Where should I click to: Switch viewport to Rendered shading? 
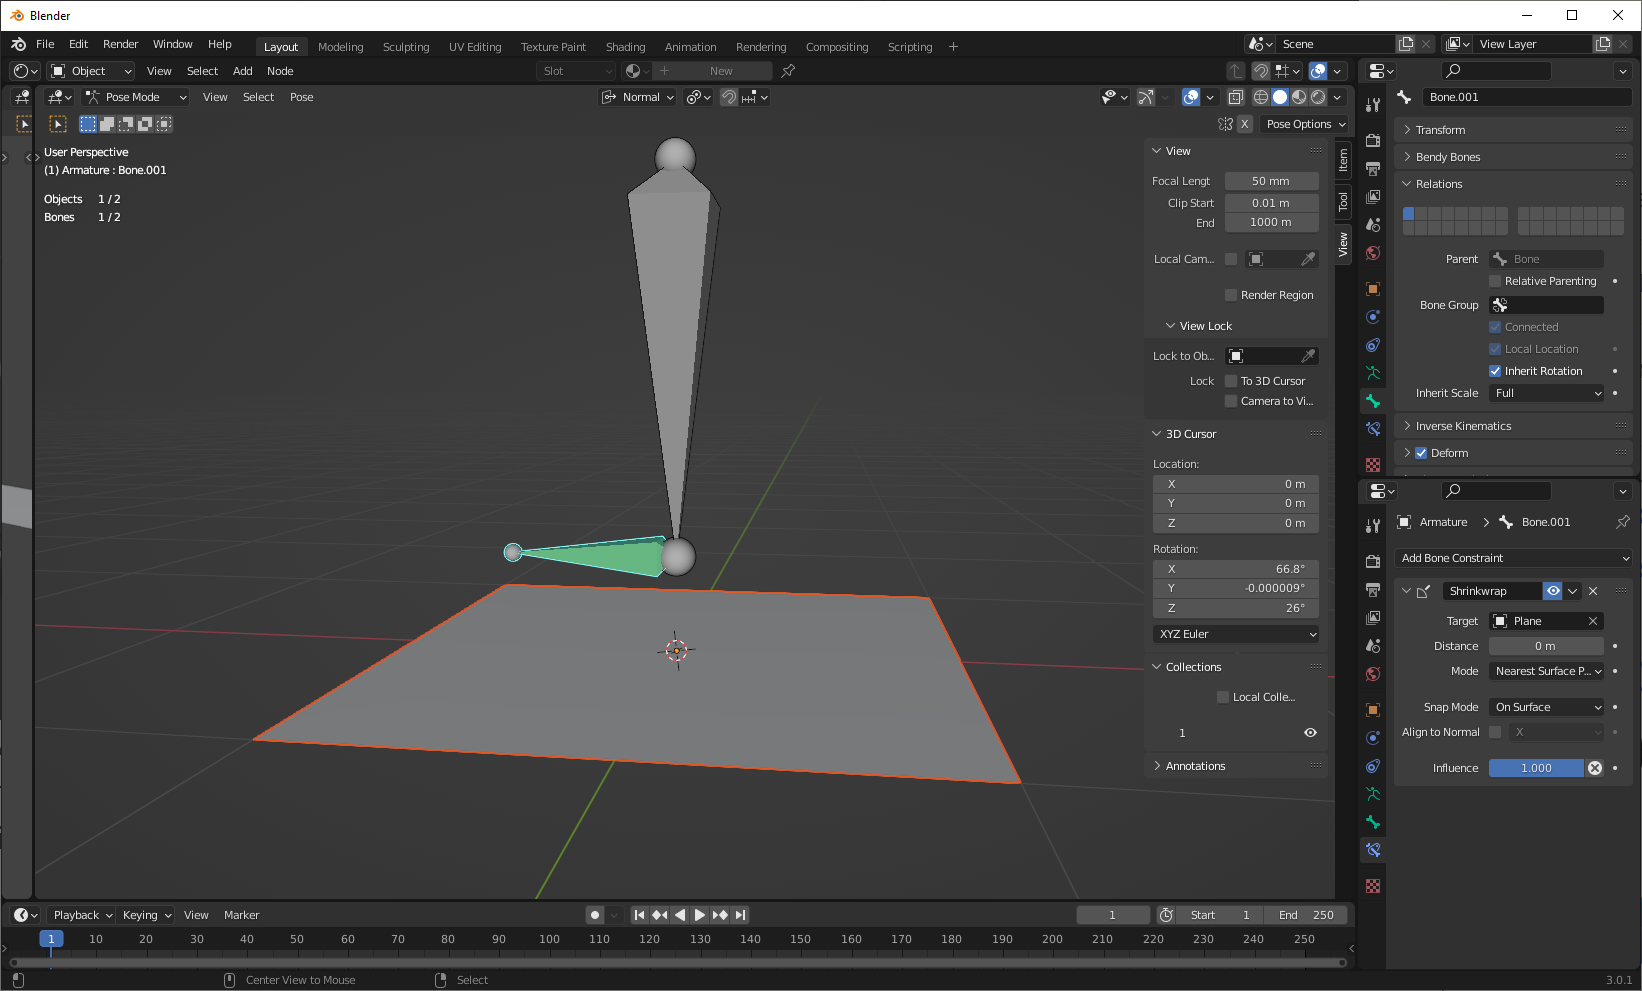1318,97
